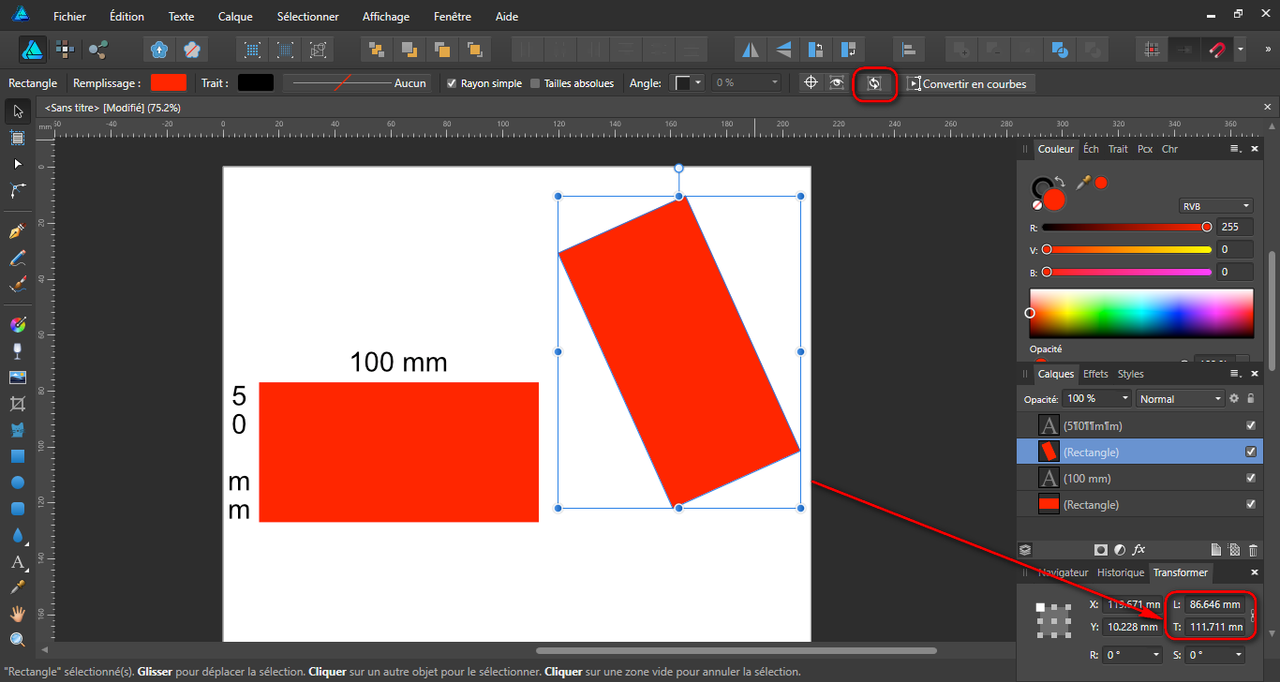This screenshot has width=1280, height=682.
Task: Open the snapping options dropdown arrow
Action: click(1240, 48)
